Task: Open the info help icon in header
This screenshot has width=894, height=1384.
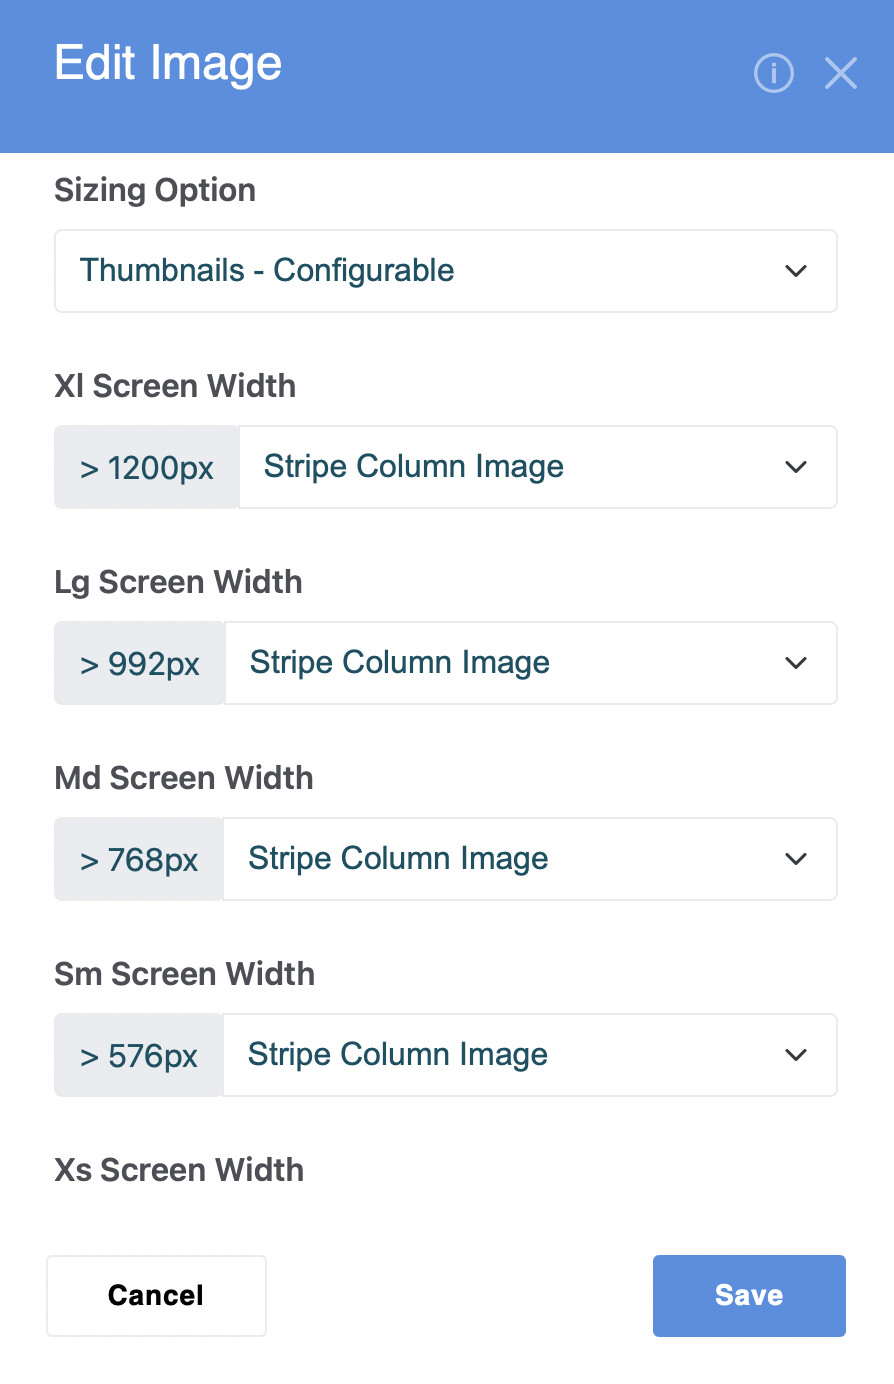Action: [x=773, y=73]
